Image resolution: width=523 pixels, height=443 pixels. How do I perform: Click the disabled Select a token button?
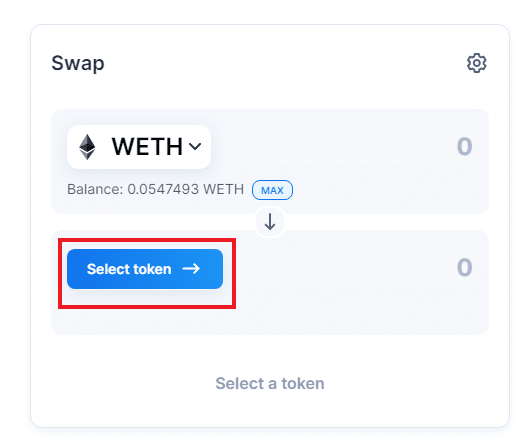[x=270, y=383]
